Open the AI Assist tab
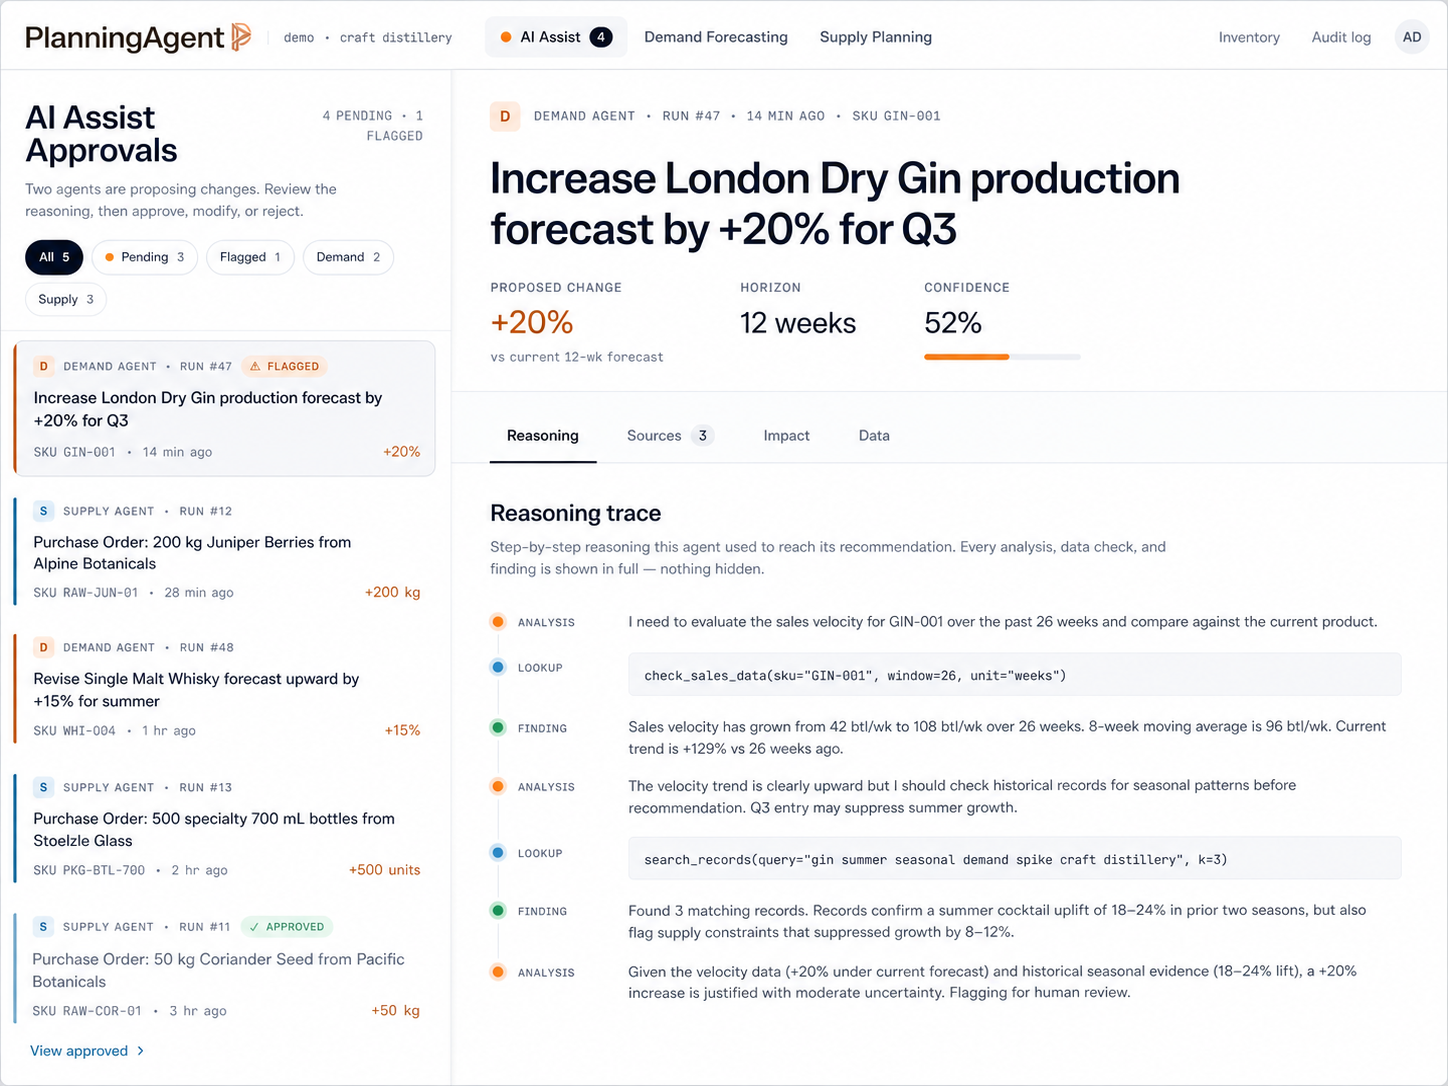The image size is (1448, 1086). 556,37
